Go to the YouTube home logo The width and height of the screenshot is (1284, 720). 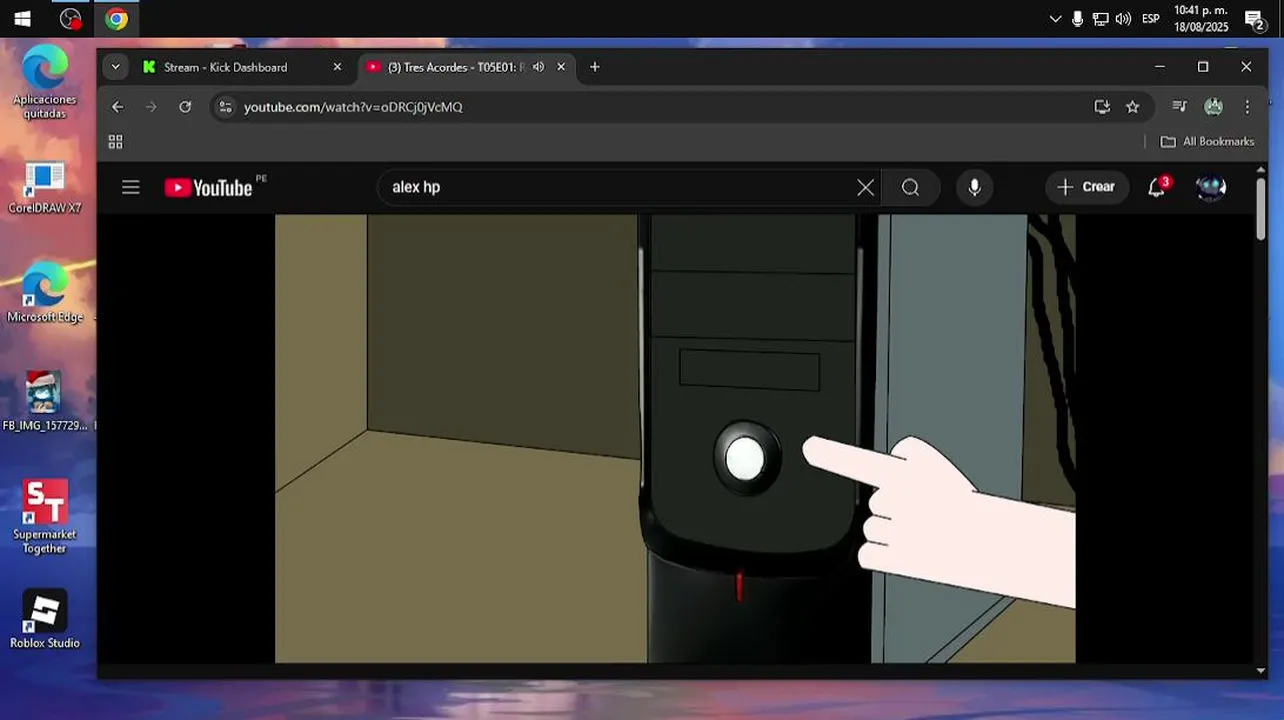[209, 187]
